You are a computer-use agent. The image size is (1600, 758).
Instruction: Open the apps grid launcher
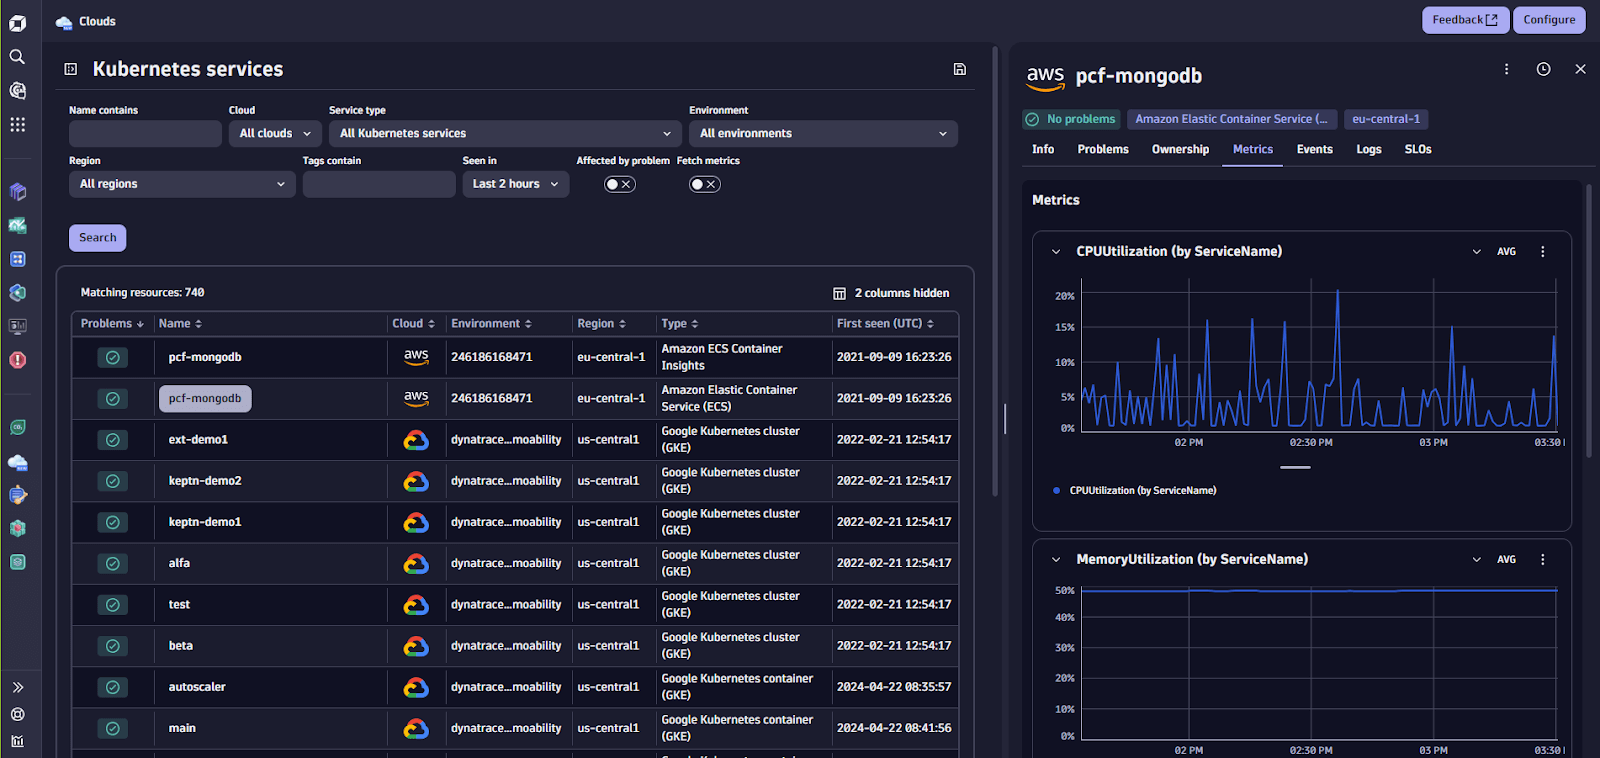(17, 125)
